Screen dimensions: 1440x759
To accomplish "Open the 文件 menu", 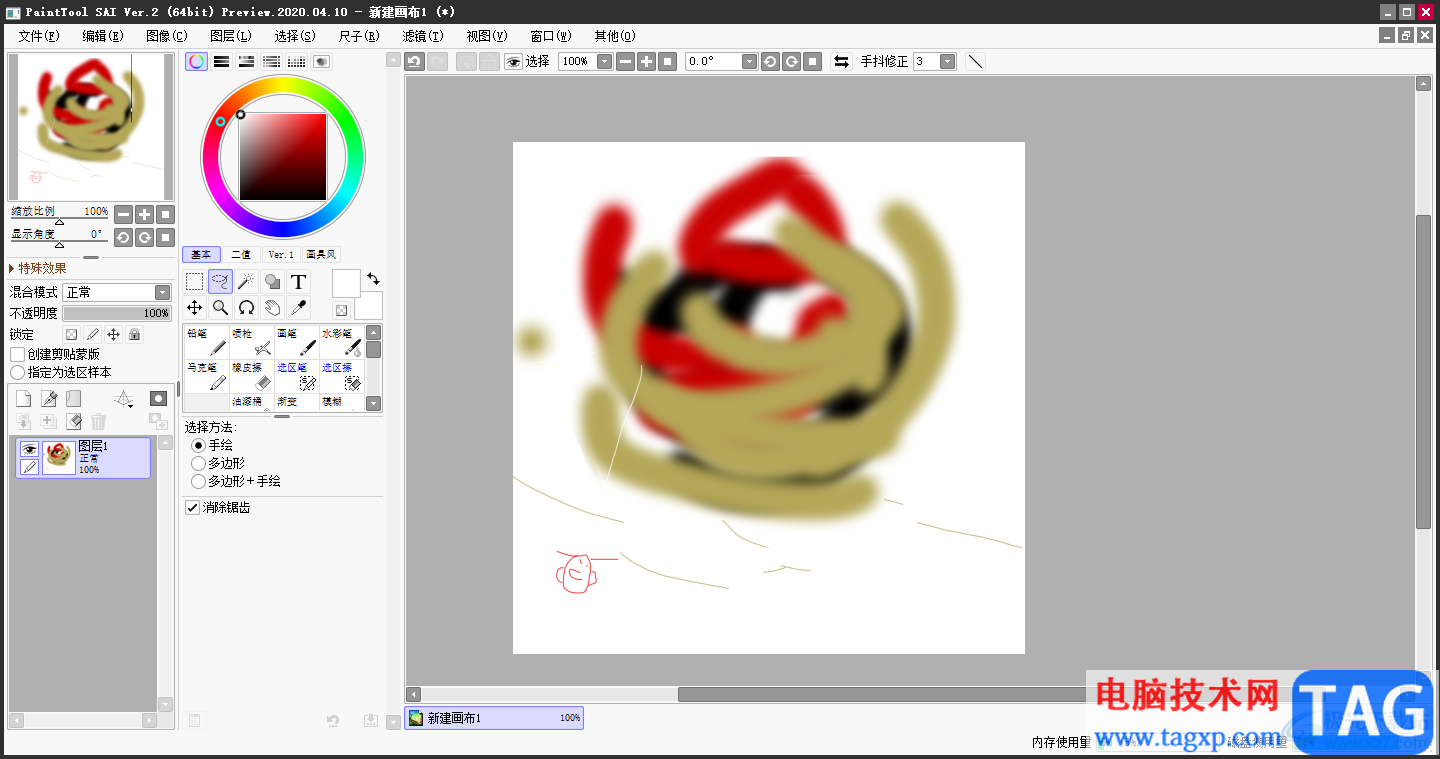I will click(x=39, y=36).
